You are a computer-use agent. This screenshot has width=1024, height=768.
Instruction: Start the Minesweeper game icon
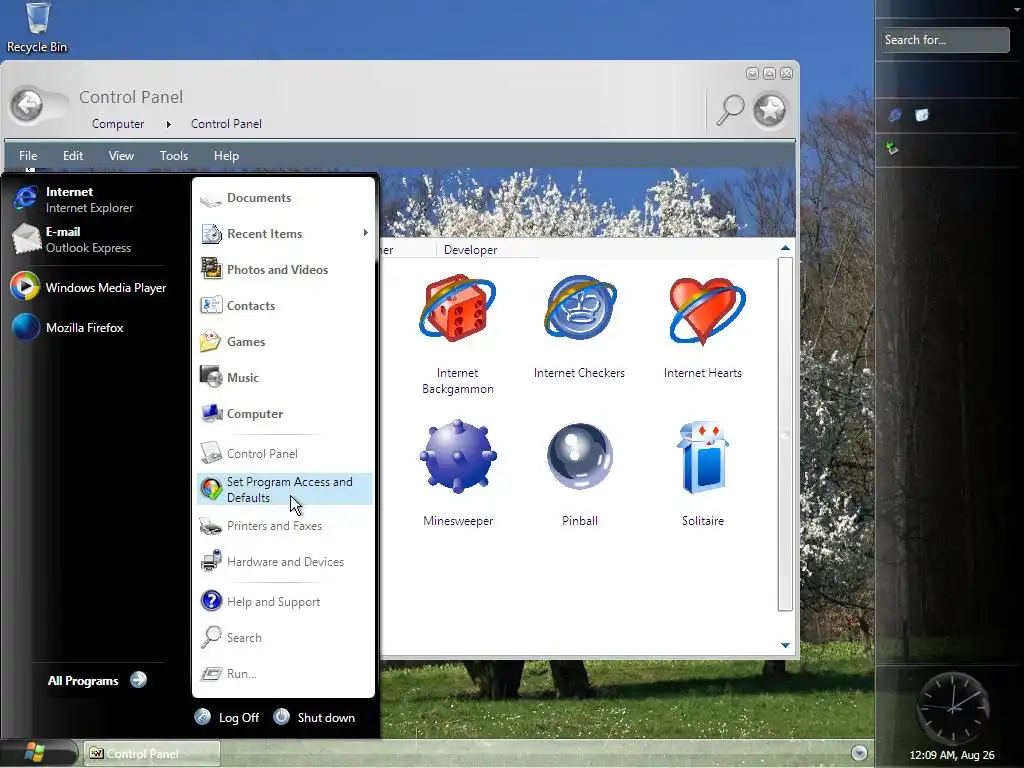[x=458, y=455]
